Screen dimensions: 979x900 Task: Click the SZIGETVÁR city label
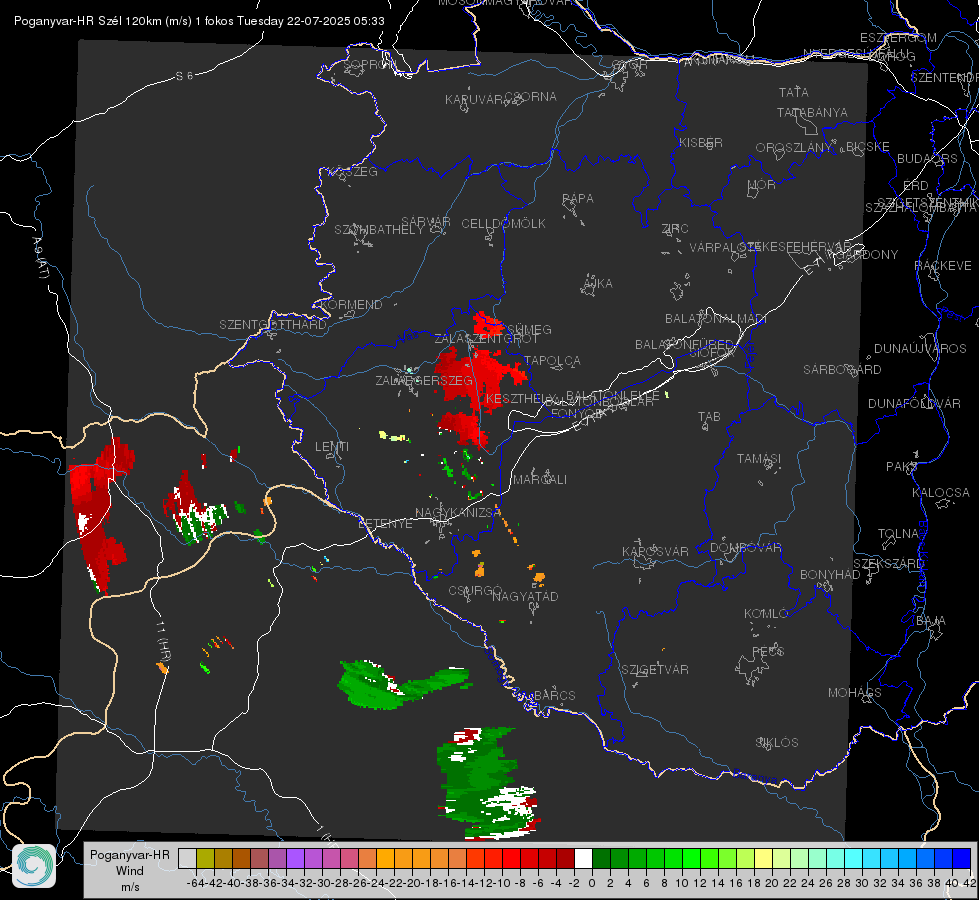point(655,670)
